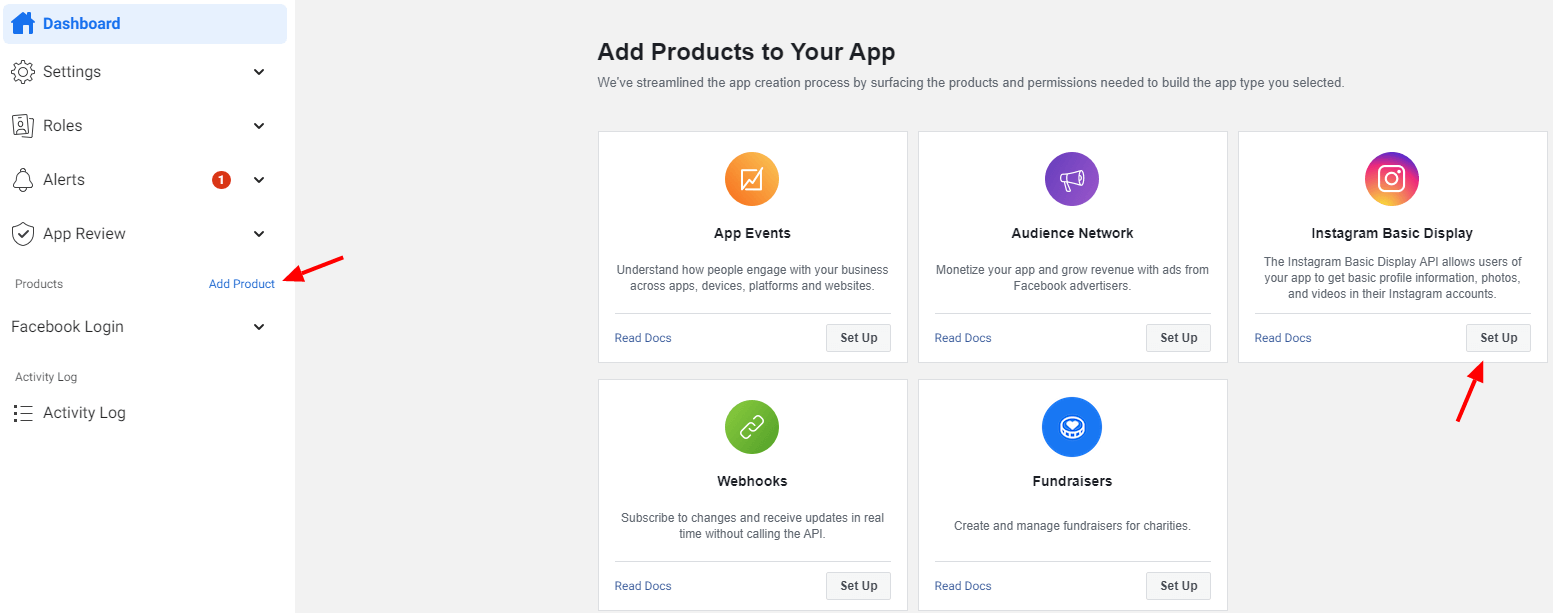Click the Dashboard home icon
1553x613 pixels.
click(23, 23)
